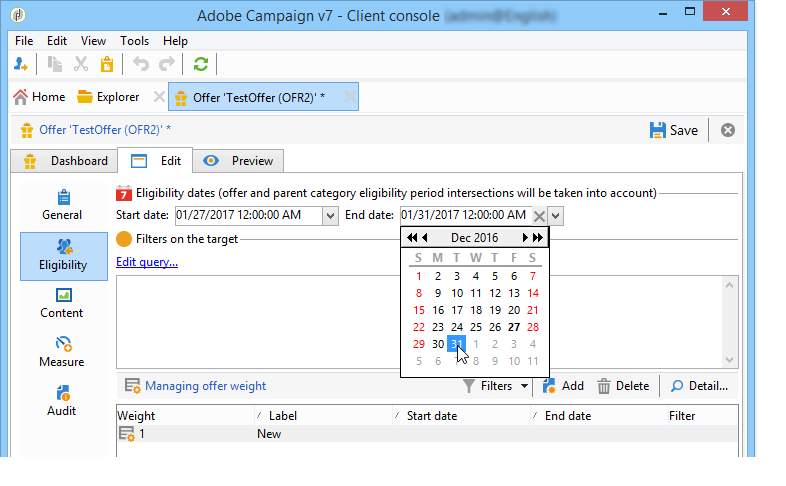
Task: Open the Audit section
Action: 62,401
